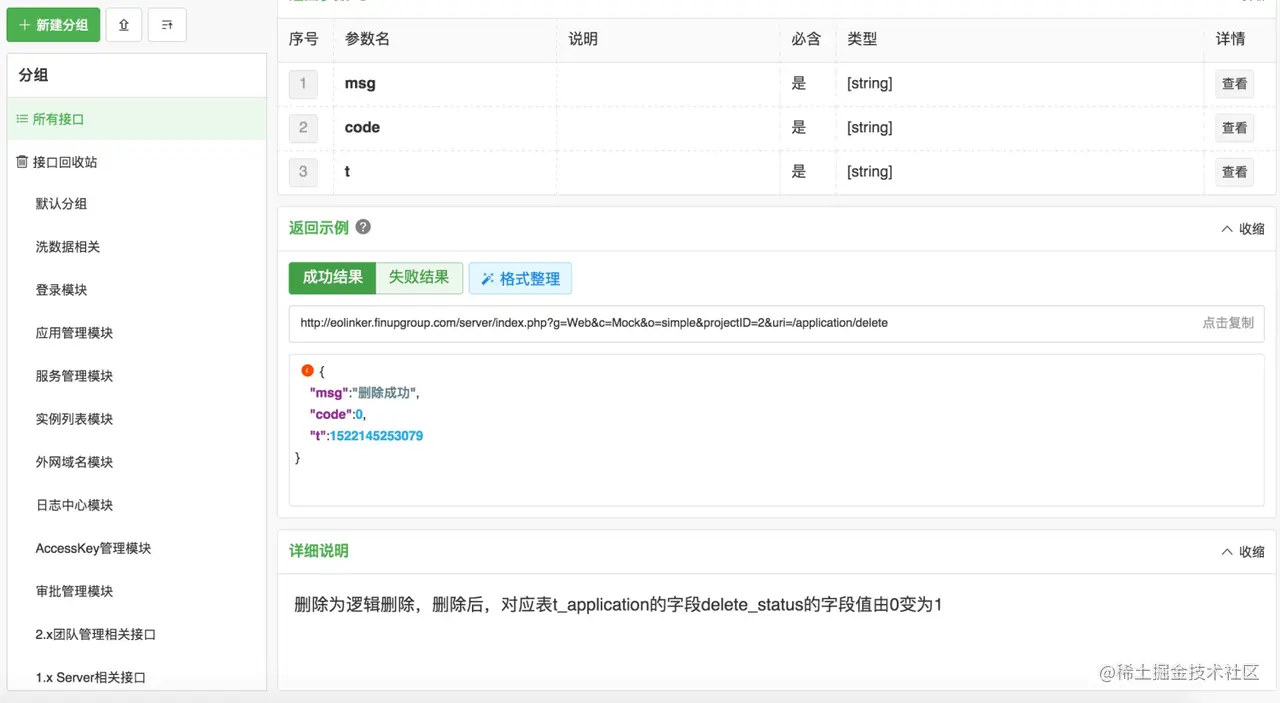Collapse the 返回示例 section with 收缩
1280x703 pixels.
point(1243,229)
